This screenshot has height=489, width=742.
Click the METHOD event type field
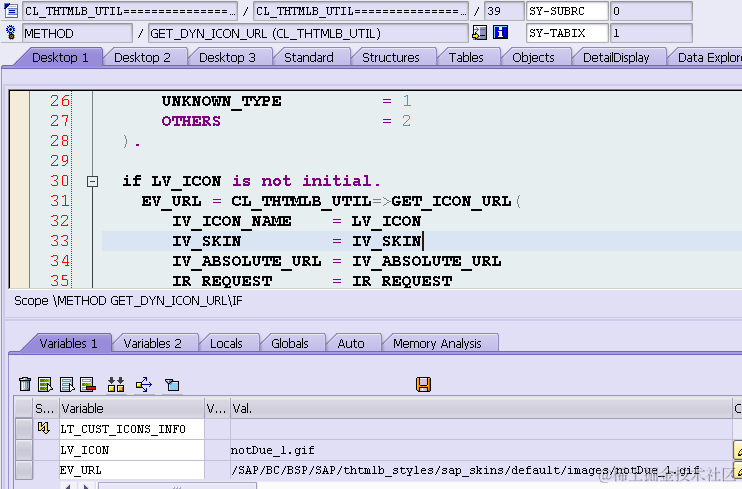click(77, 33)
